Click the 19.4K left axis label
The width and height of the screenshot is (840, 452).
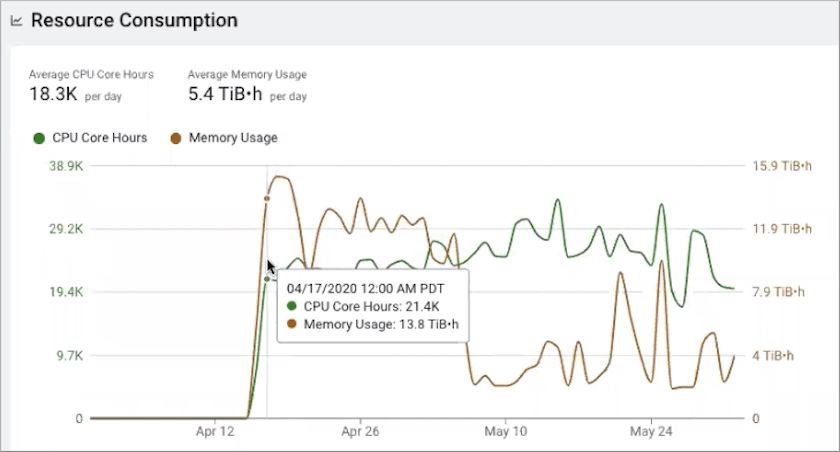click(x=66, y=292)
